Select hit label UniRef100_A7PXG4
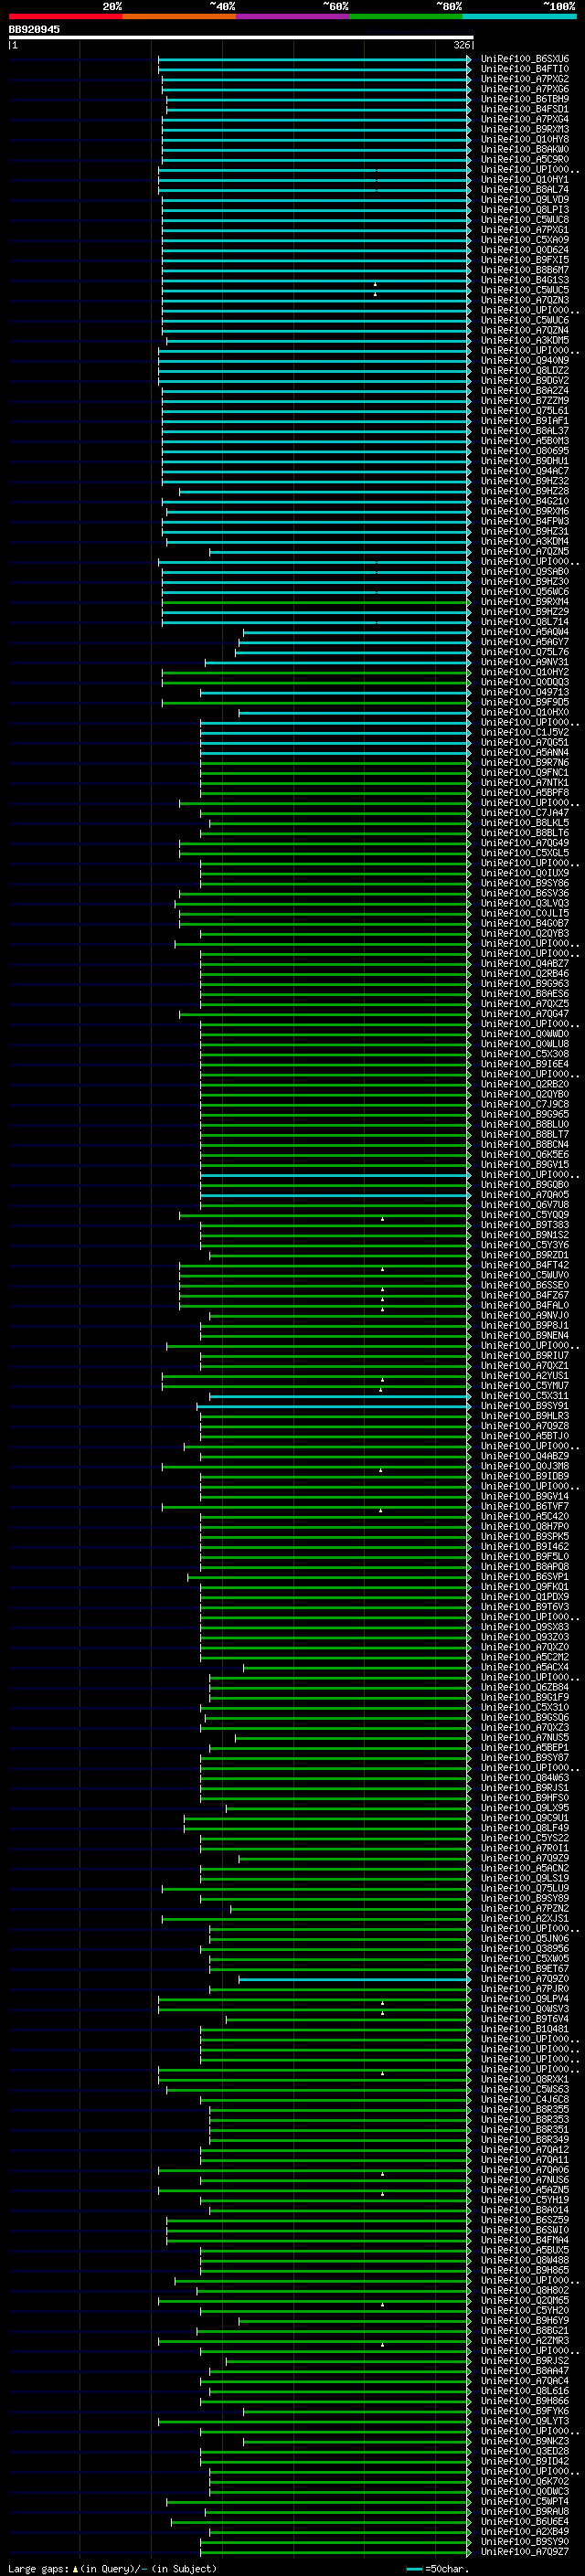This screenshot has width=585, height=2576. point(525,119)
